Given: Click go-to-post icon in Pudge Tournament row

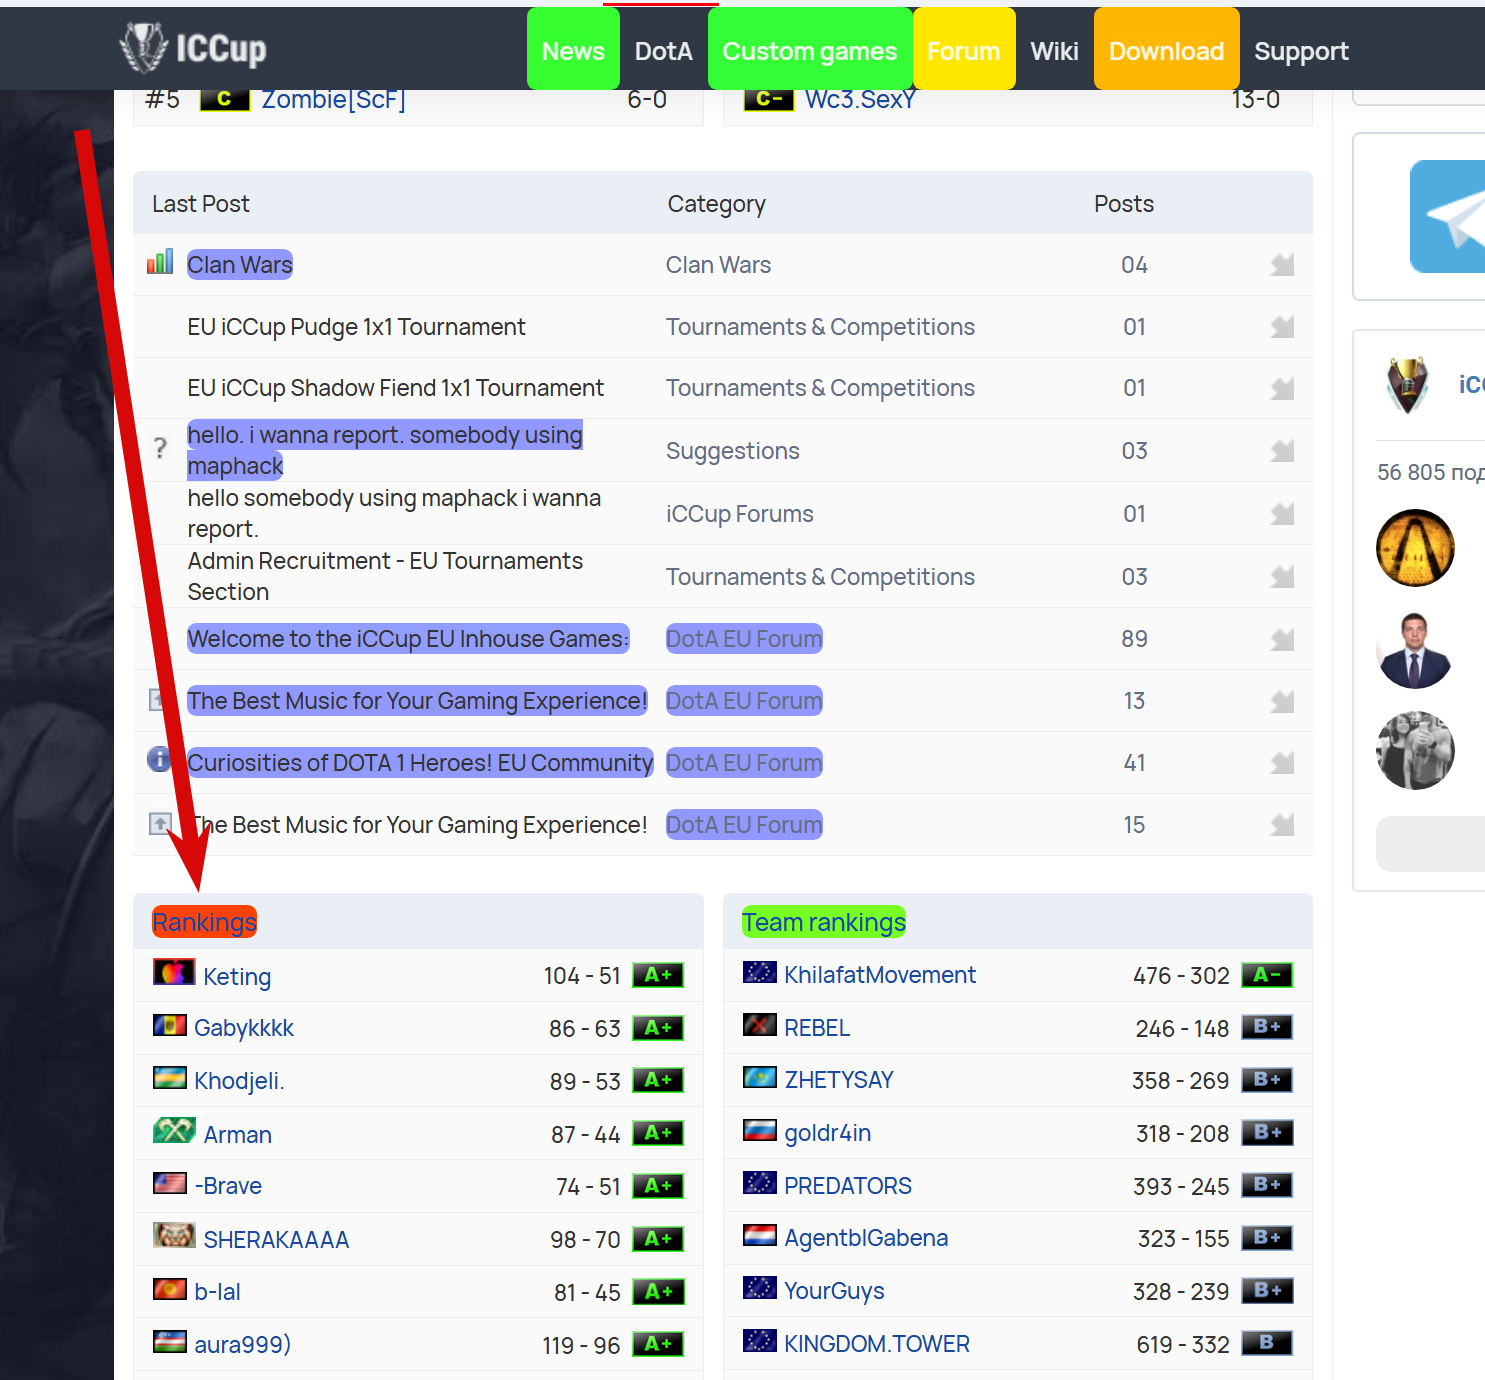Looking at the screenshot, I should coord(1282,327).
